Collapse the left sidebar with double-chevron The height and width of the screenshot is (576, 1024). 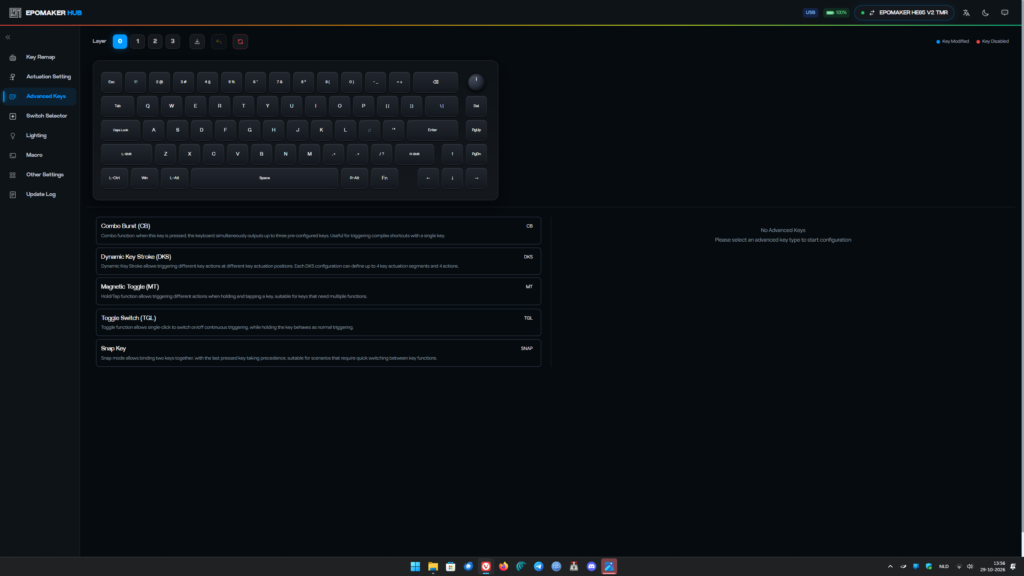(8, 37)
